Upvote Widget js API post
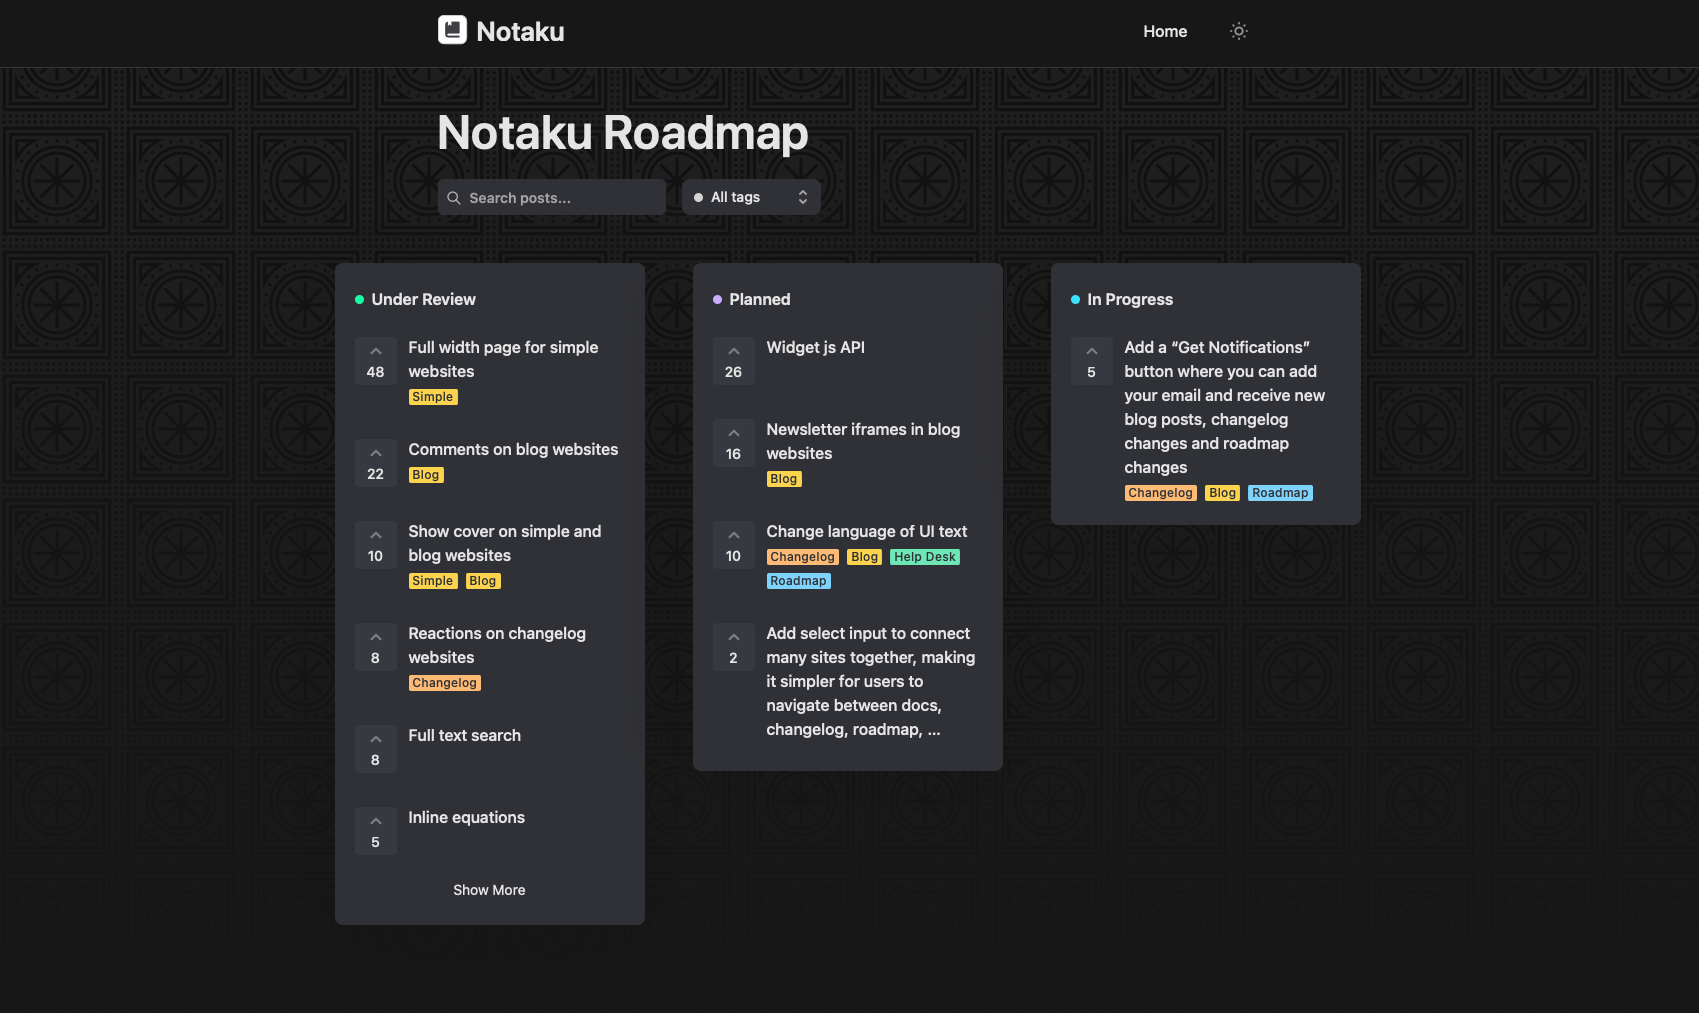This screenshot has width=1699, height=1013. (x=734, y=361)
